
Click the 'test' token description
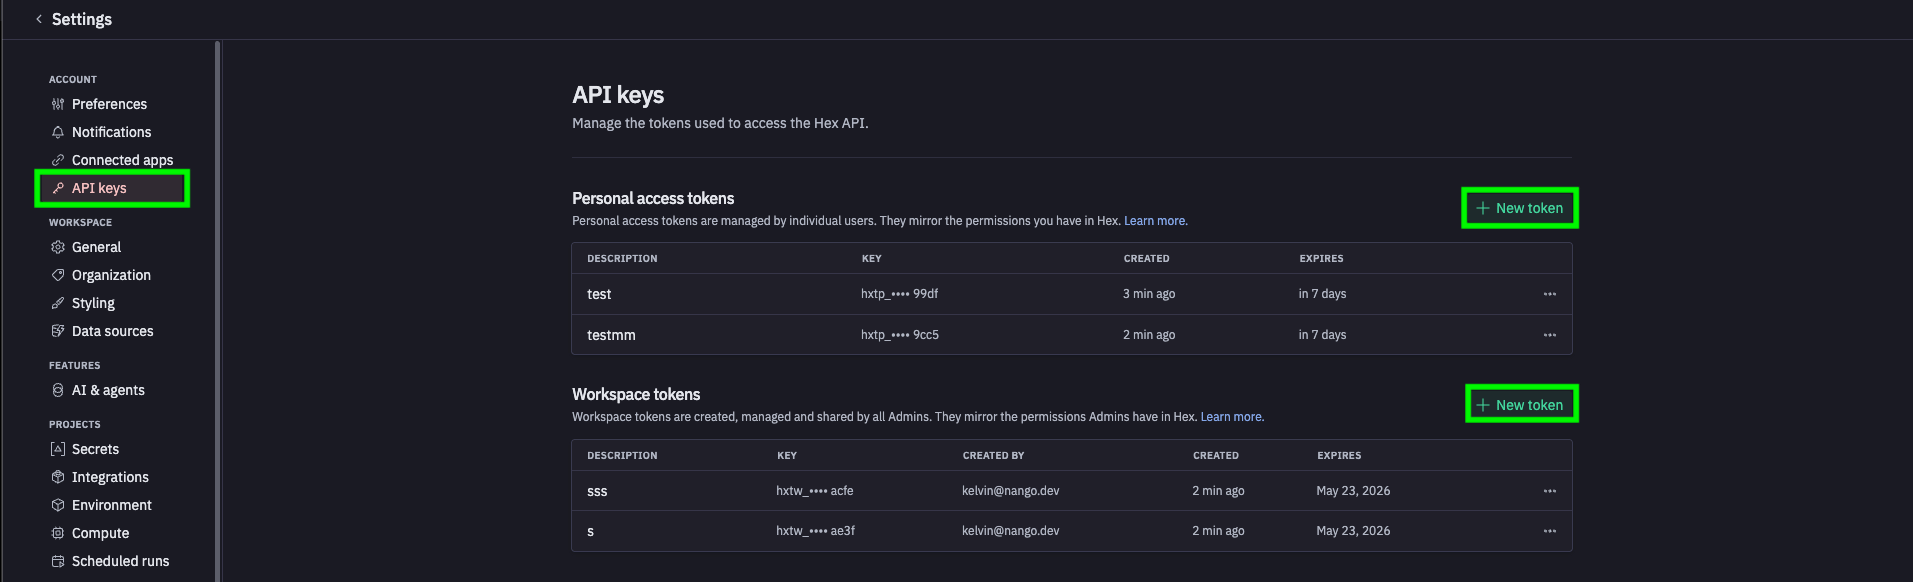(599, 294)
